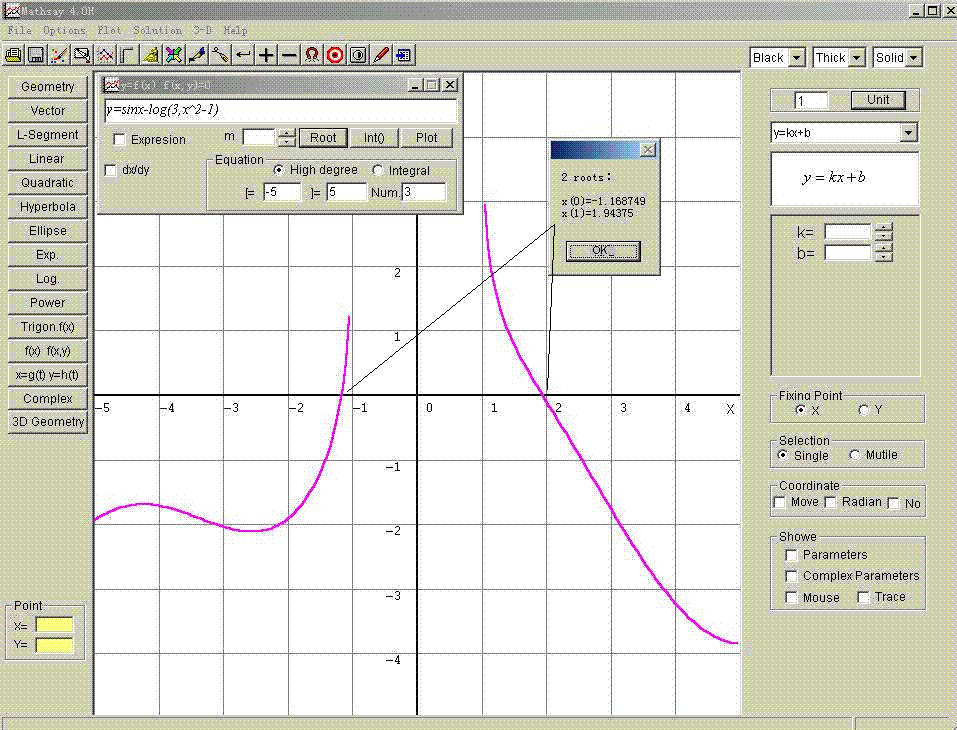Screen dimensions: 957x730
Task: Toggle the Expresion checkbox
Action: point(120,140)
